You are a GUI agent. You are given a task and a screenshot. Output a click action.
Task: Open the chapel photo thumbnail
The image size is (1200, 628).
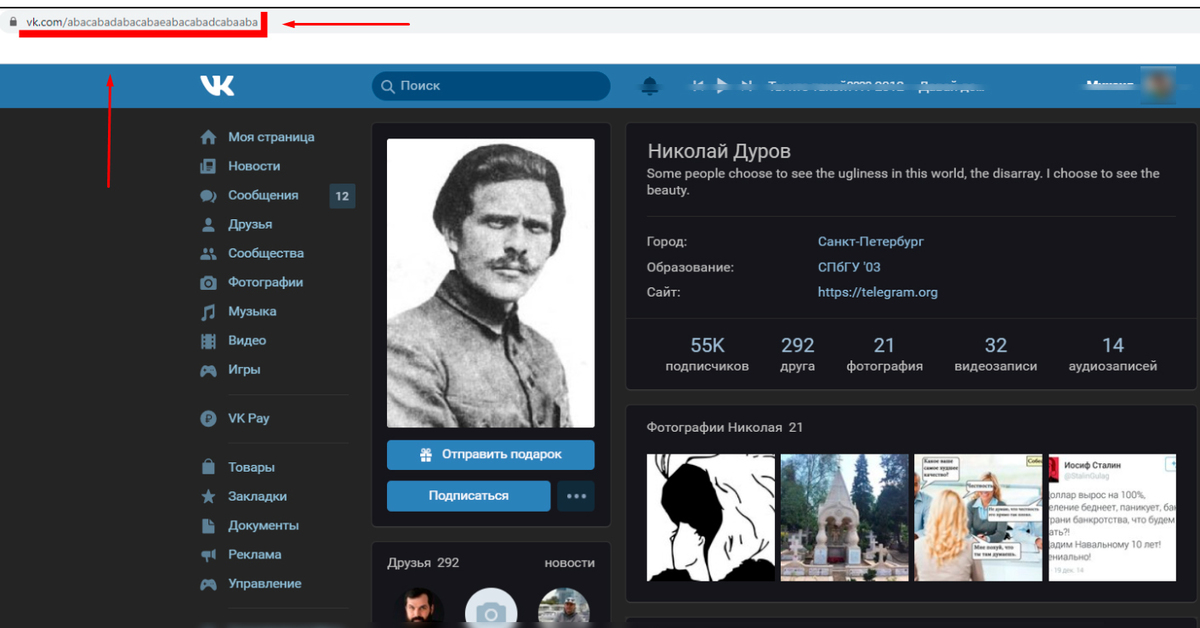coord(843,517)
